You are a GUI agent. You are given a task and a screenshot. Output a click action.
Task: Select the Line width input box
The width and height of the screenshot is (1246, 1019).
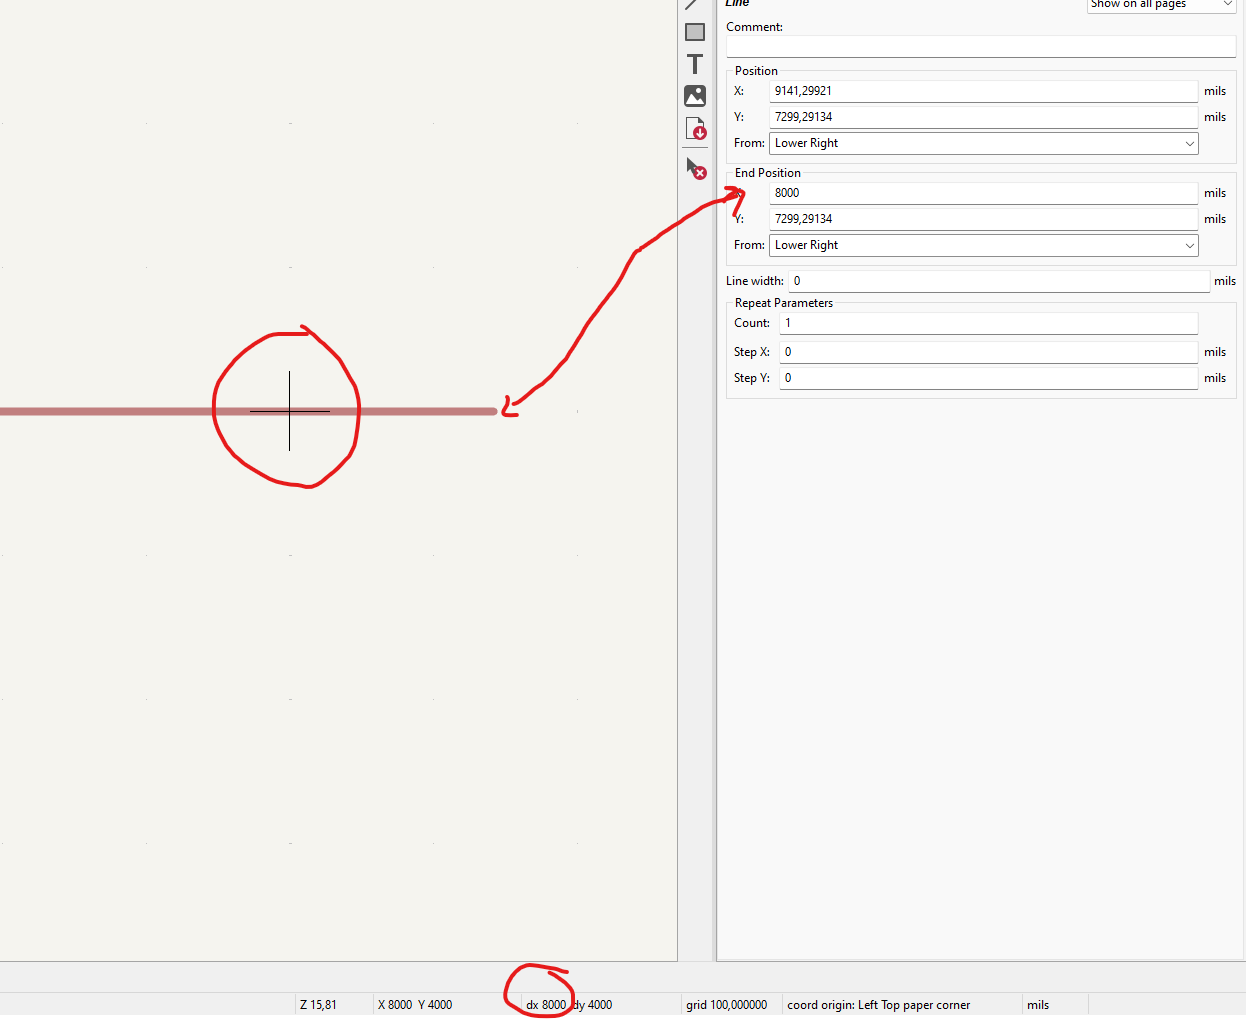click(998, 281)
